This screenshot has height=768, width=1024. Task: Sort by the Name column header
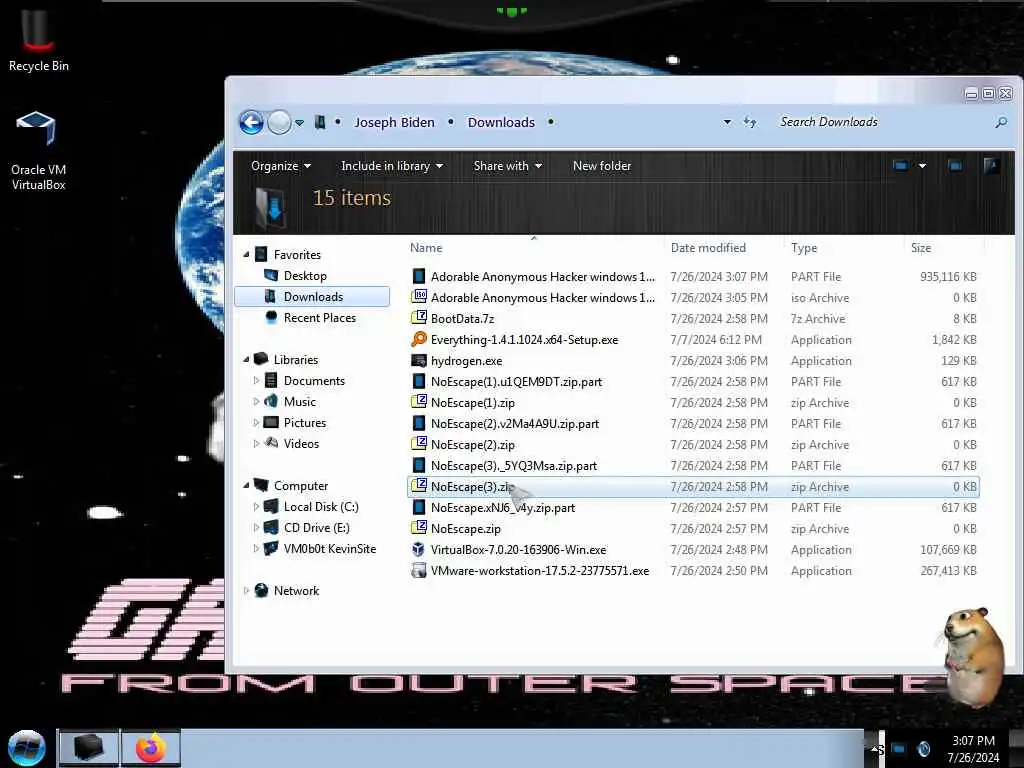[x=426, y=248]
